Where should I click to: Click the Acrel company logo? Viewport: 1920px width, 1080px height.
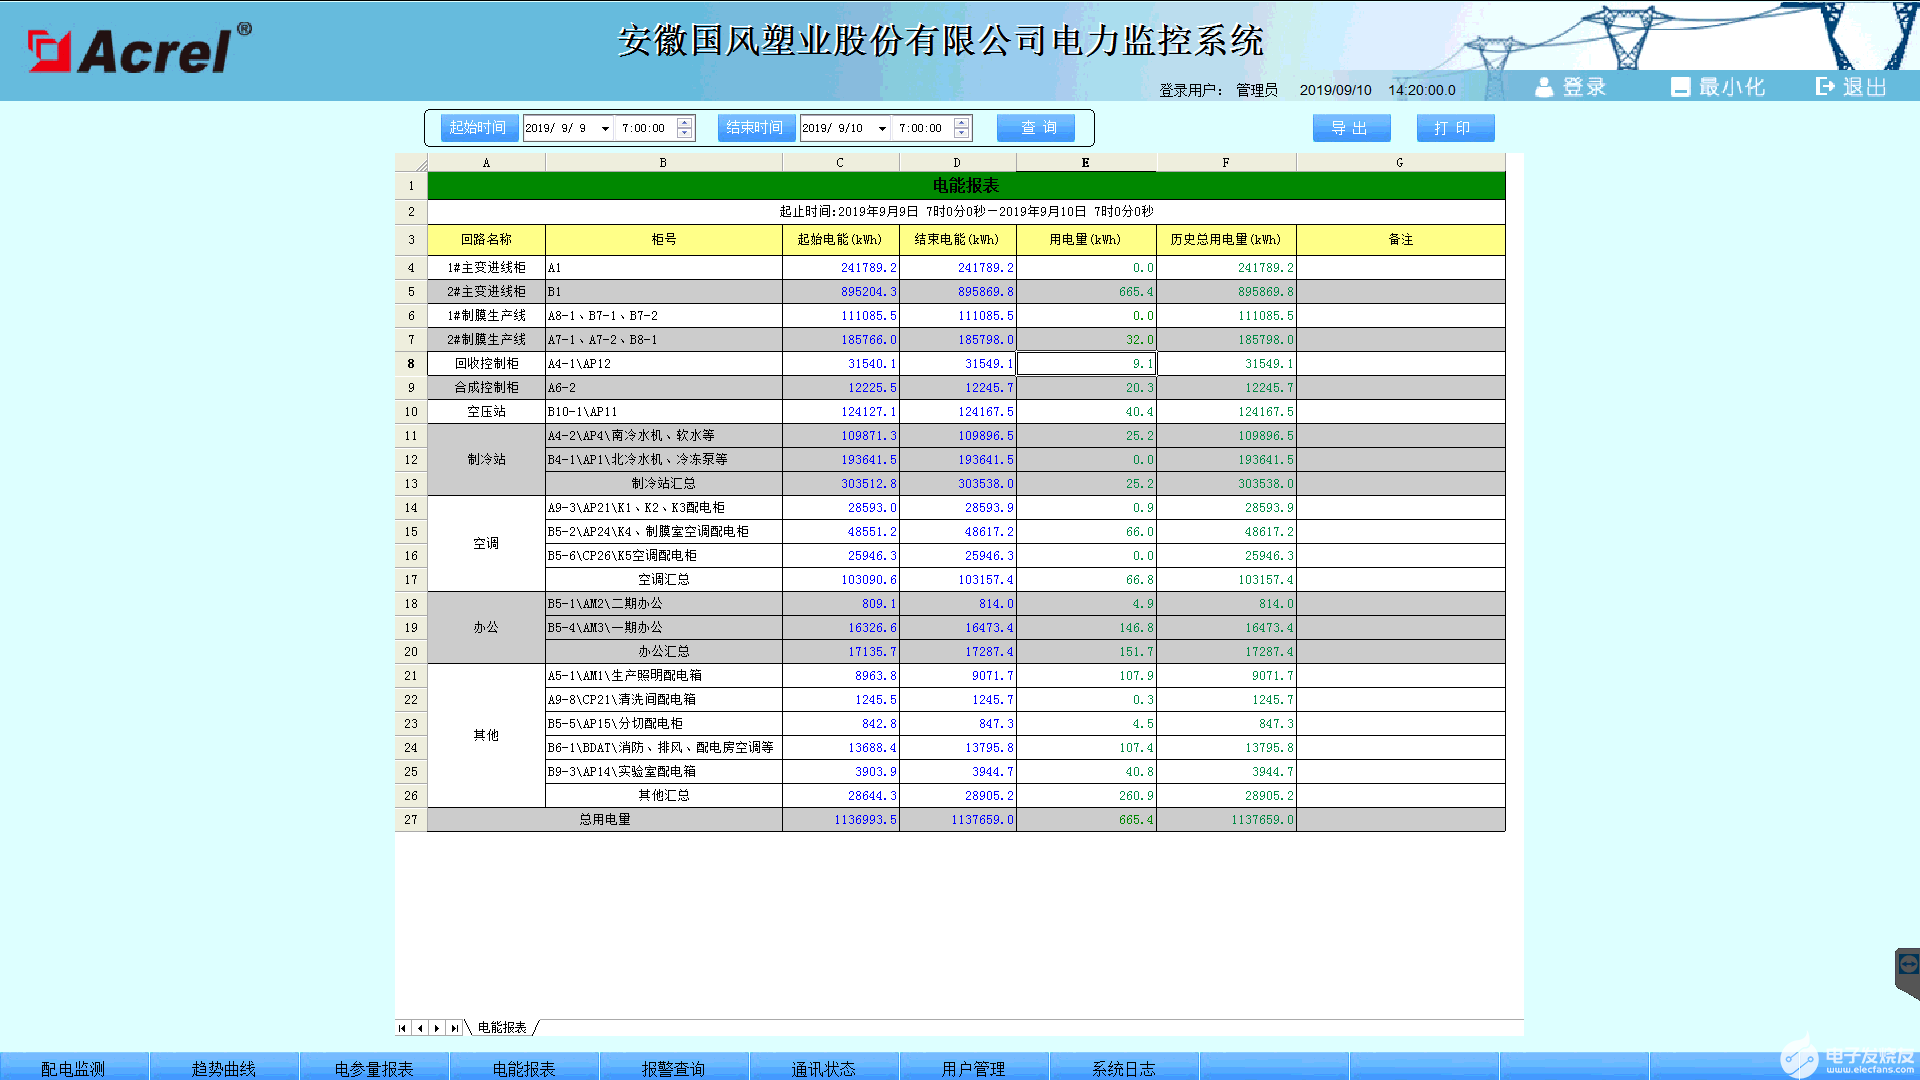(x=135, y=50)
